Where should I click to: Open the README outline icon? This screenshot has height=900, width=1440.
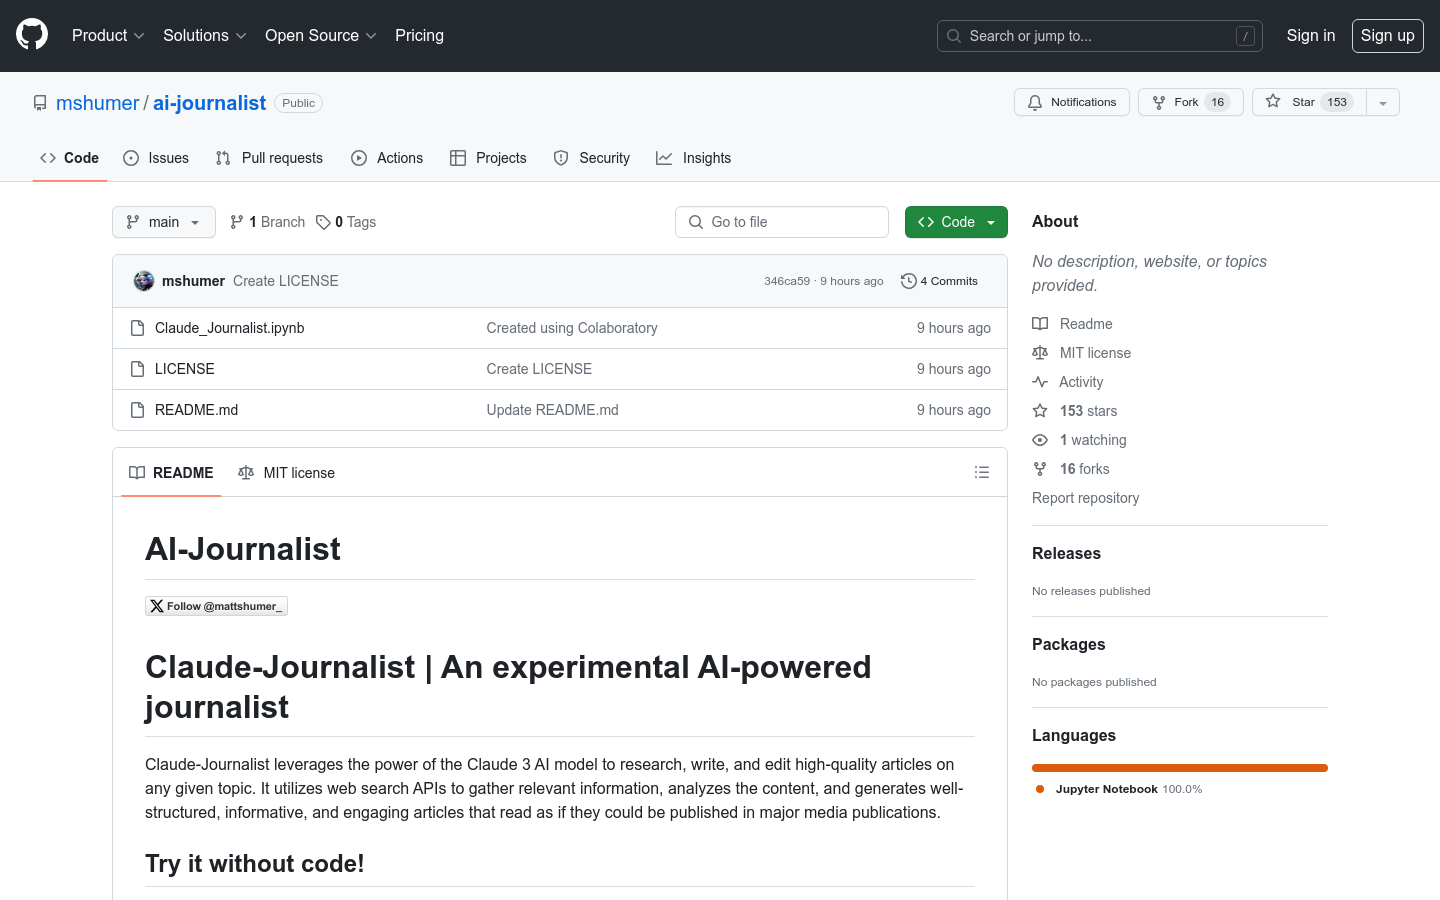(x=981, y=472)
